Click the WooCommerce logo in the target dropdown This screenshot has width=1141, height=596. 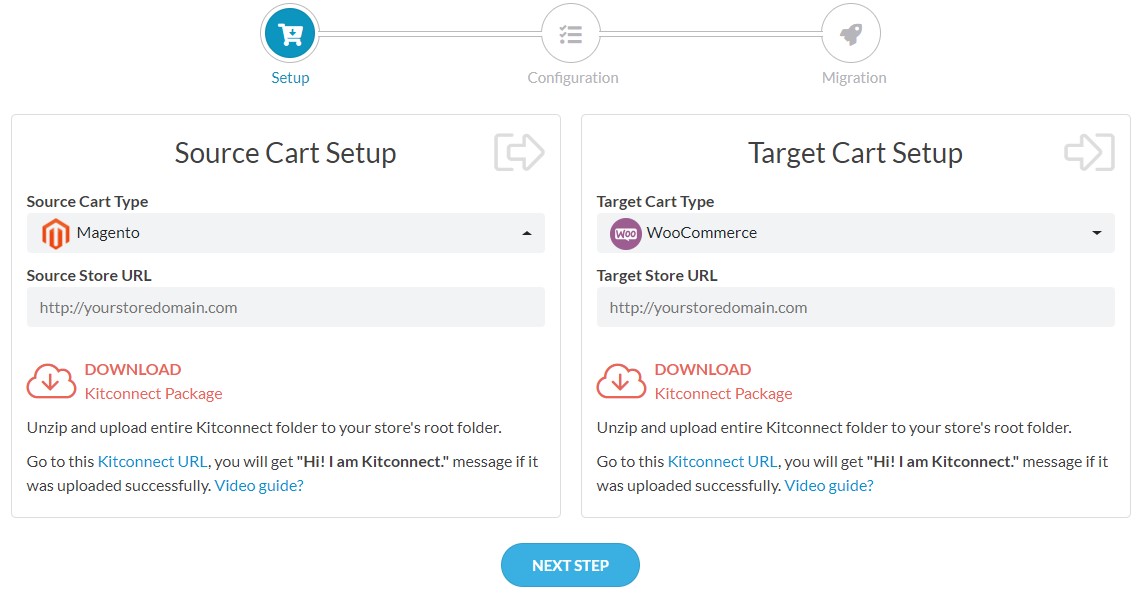point(625,234)
